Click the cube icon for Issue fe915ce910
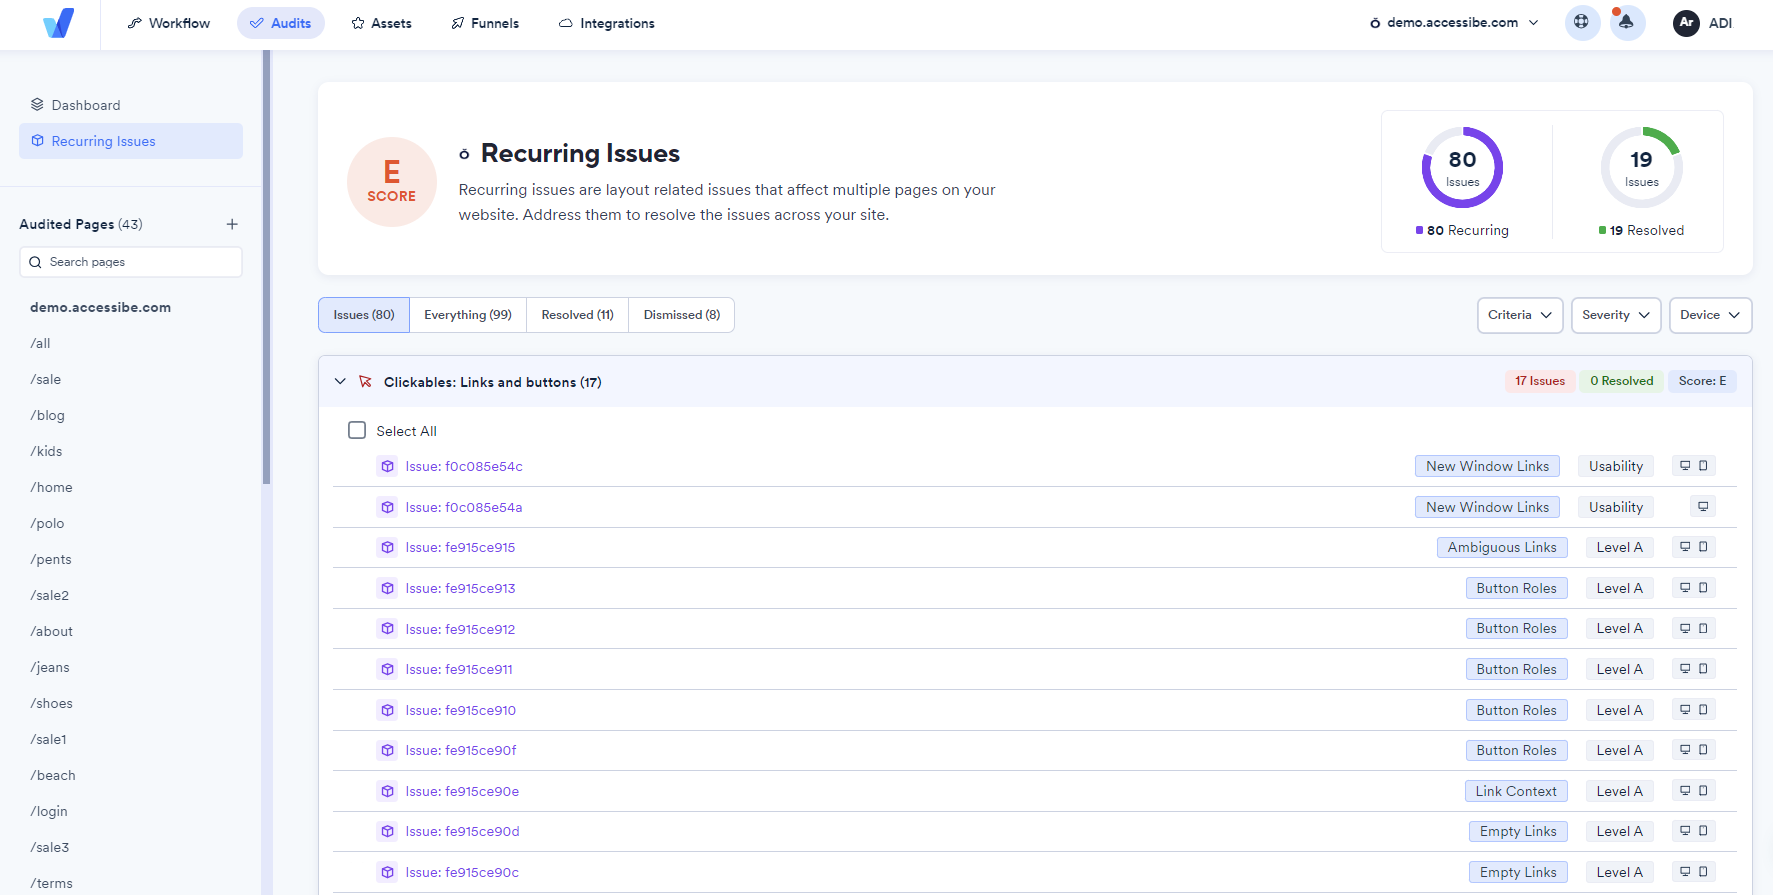This screenshot has width=1773, height=895. pyautogui.click(x=387, y=710)
